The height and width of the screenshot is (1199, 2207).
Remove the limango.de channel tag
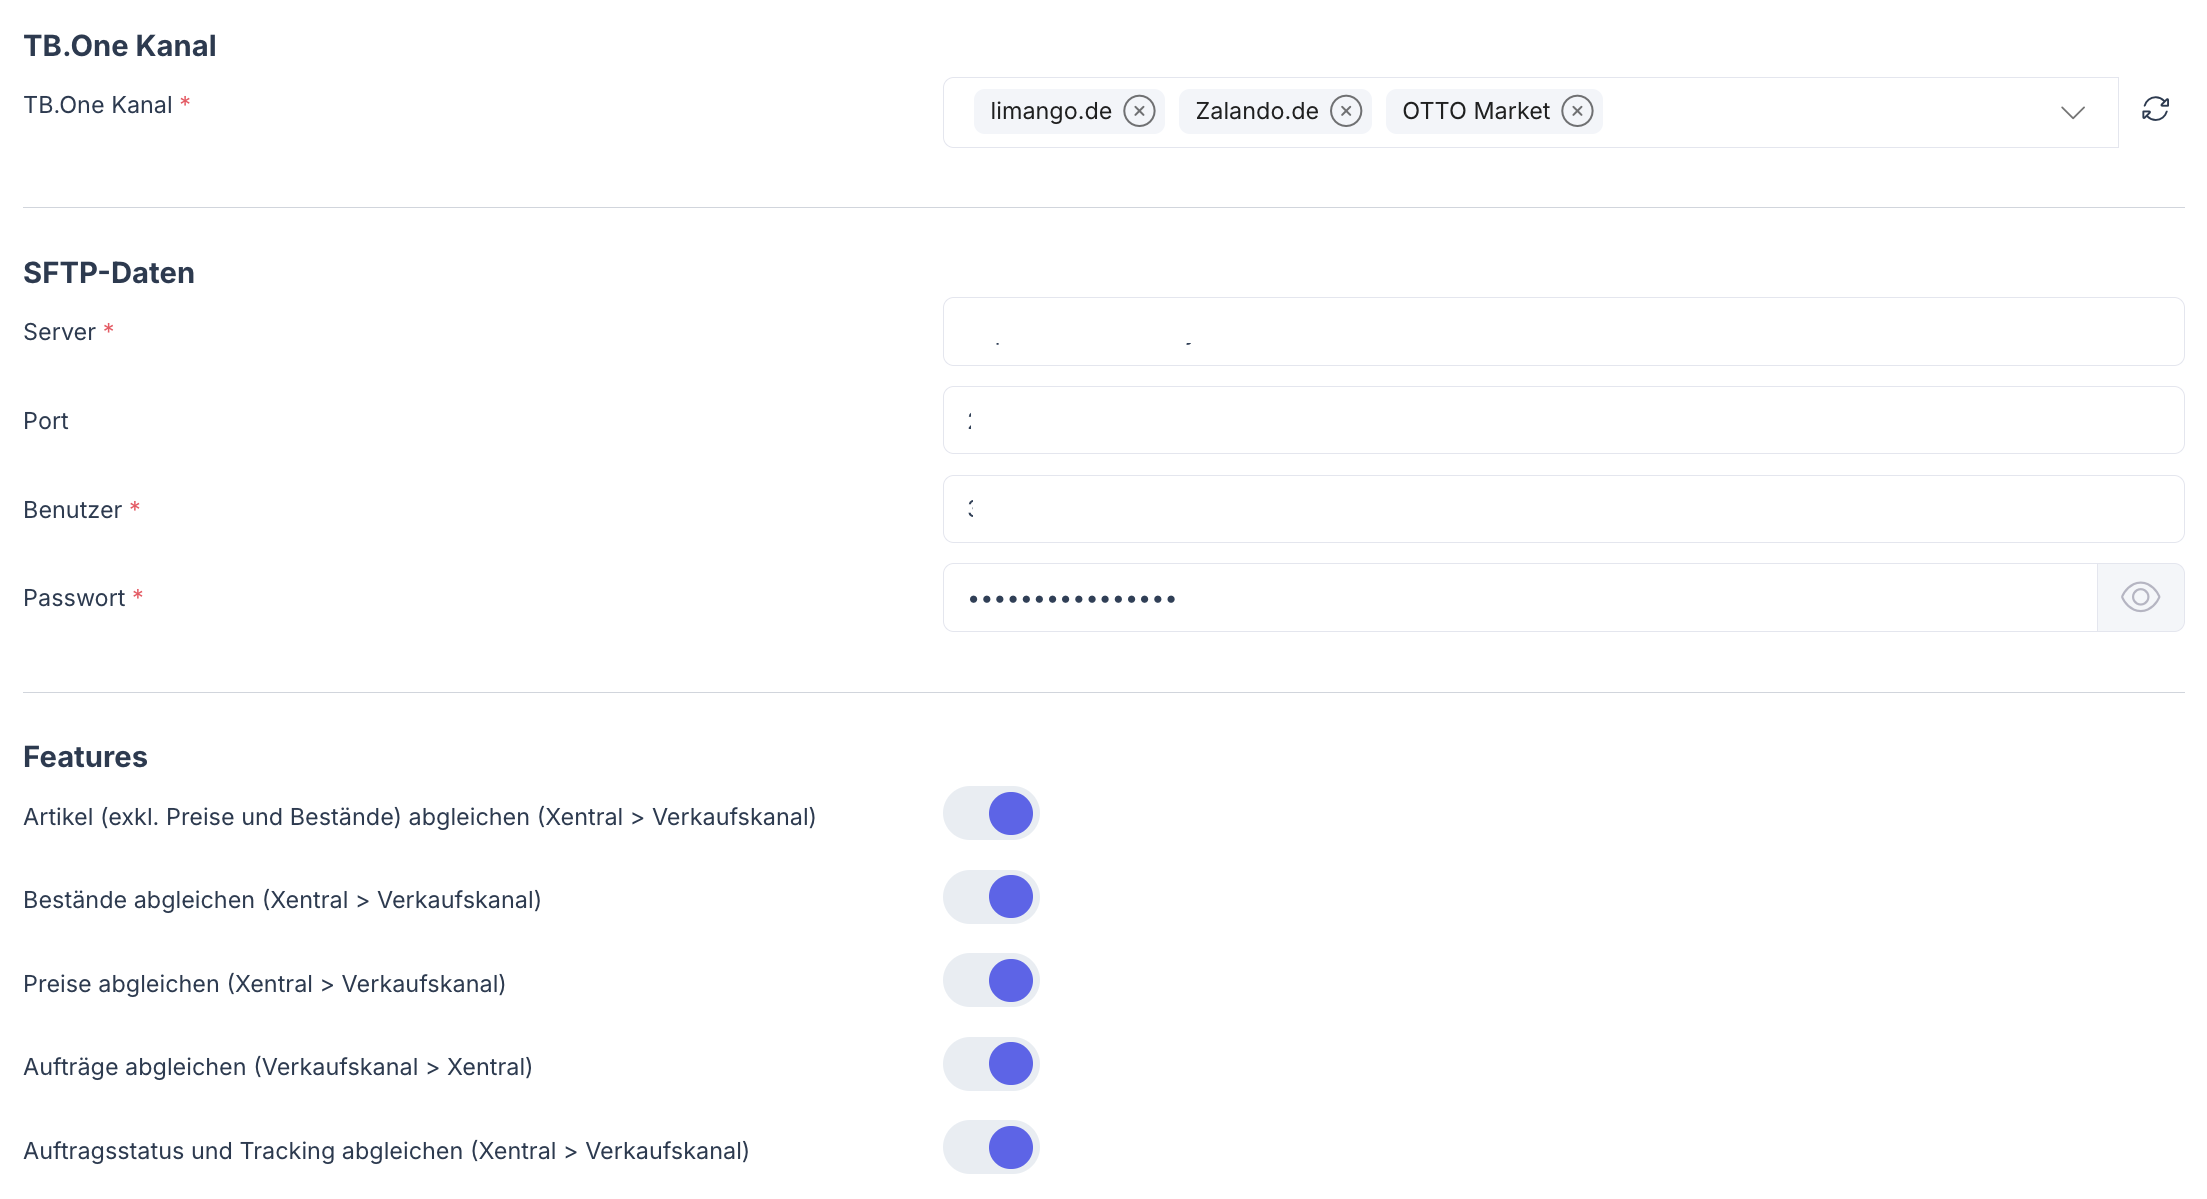pyautogui.click(x=1139, y=111)
